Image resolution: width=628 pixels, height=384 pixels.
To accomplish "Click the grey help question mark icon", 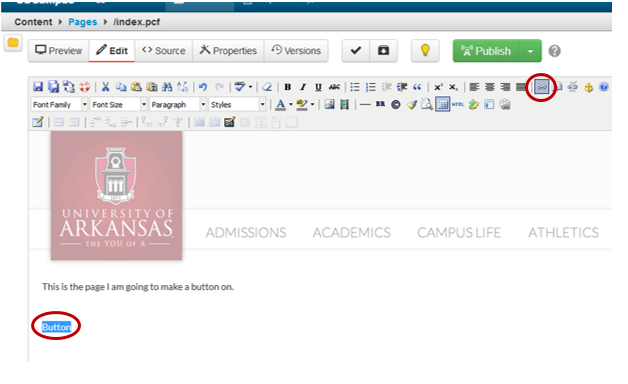I will click(x=554, y=51).
